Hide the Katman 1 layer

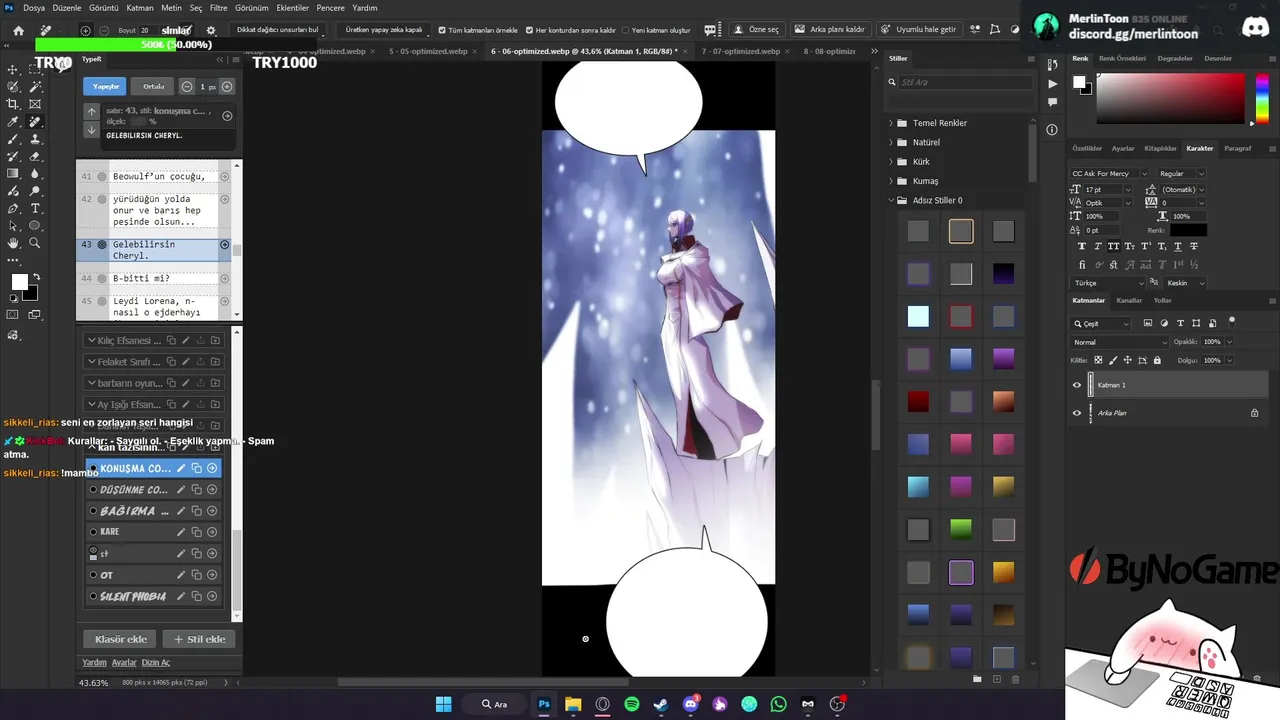1077,385
